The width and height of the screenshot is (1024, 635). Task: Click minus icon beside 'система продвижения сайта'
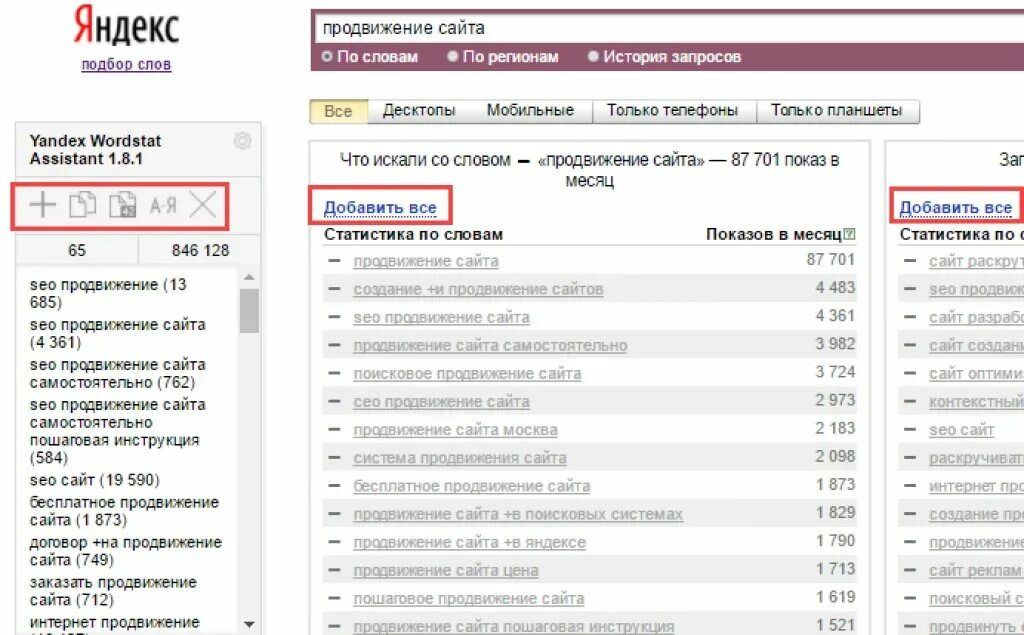point(334,457)
